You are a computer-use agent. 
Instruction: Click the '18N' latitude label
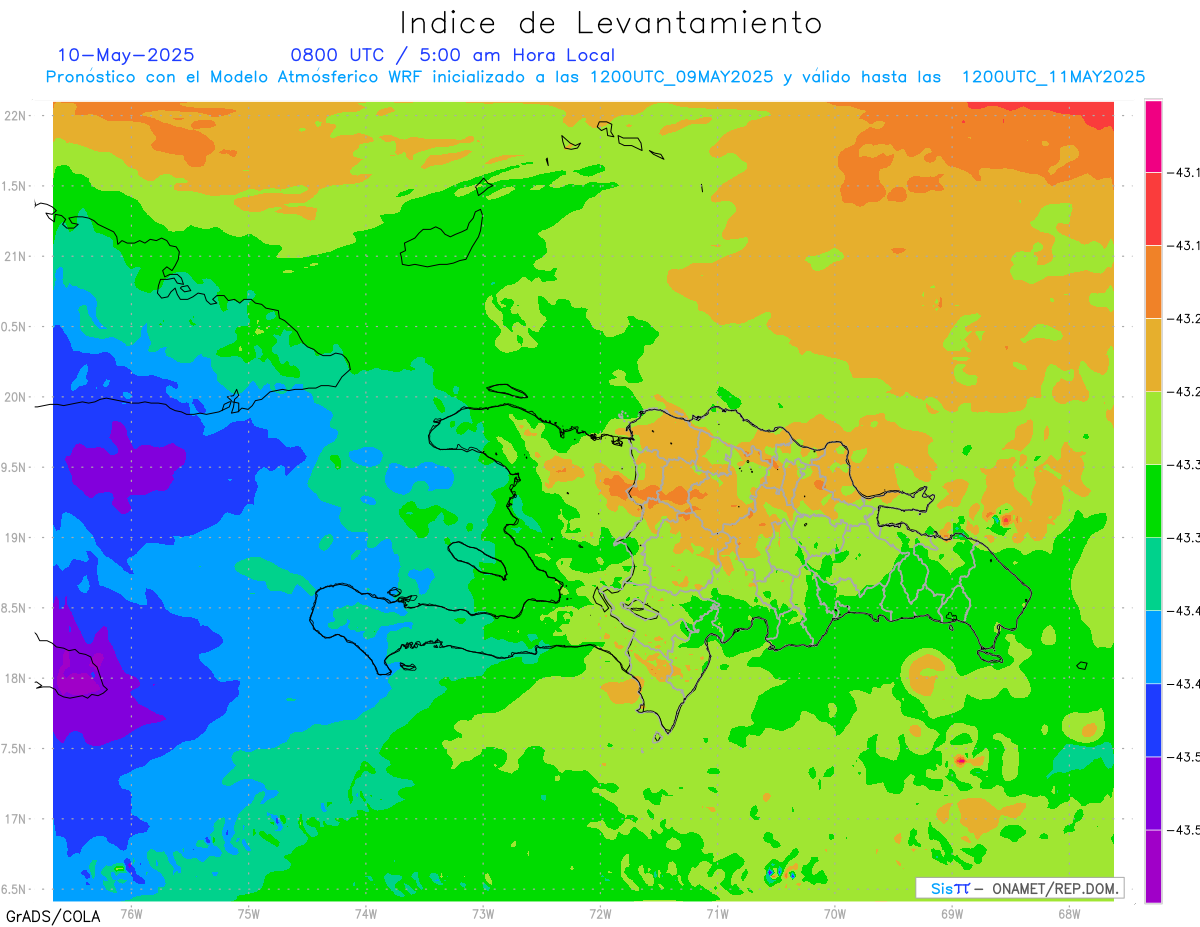[15, 678]
